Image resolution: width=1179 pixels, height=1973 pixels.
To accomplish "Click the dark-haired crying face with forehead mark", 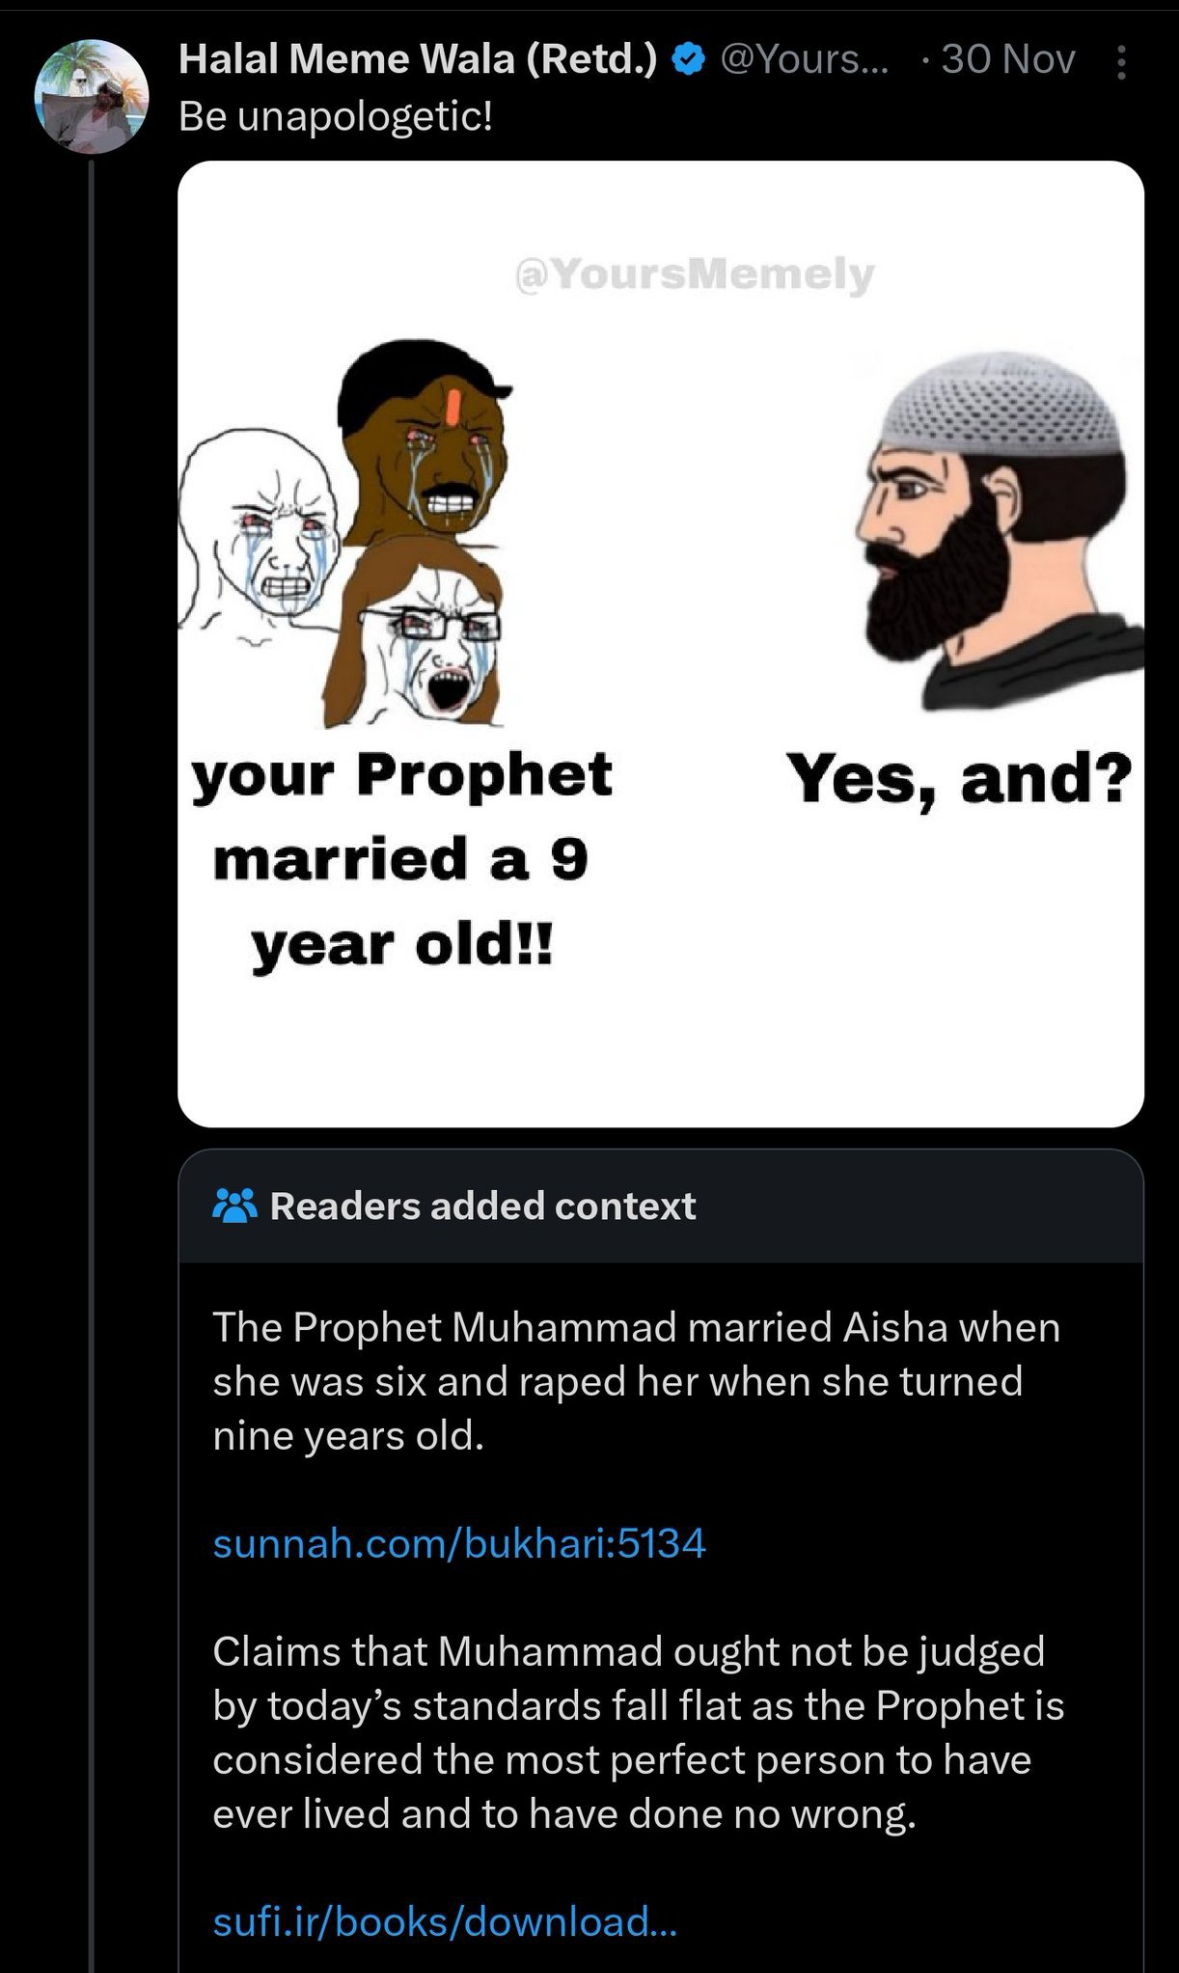I will (x=425, y=440).
